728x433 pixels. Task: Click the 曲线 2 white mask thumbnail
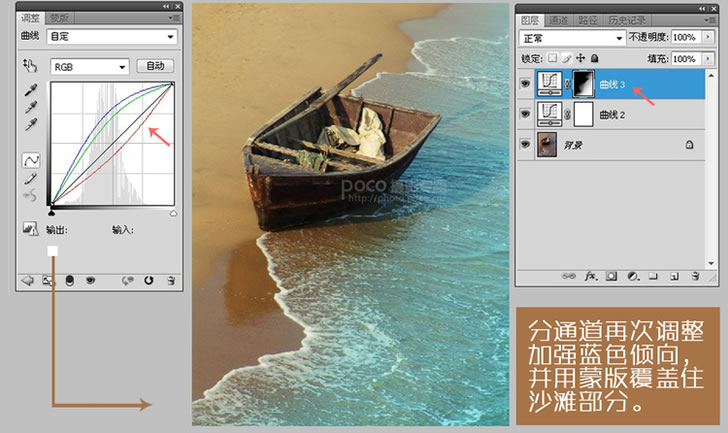click(x=584, y=114)
